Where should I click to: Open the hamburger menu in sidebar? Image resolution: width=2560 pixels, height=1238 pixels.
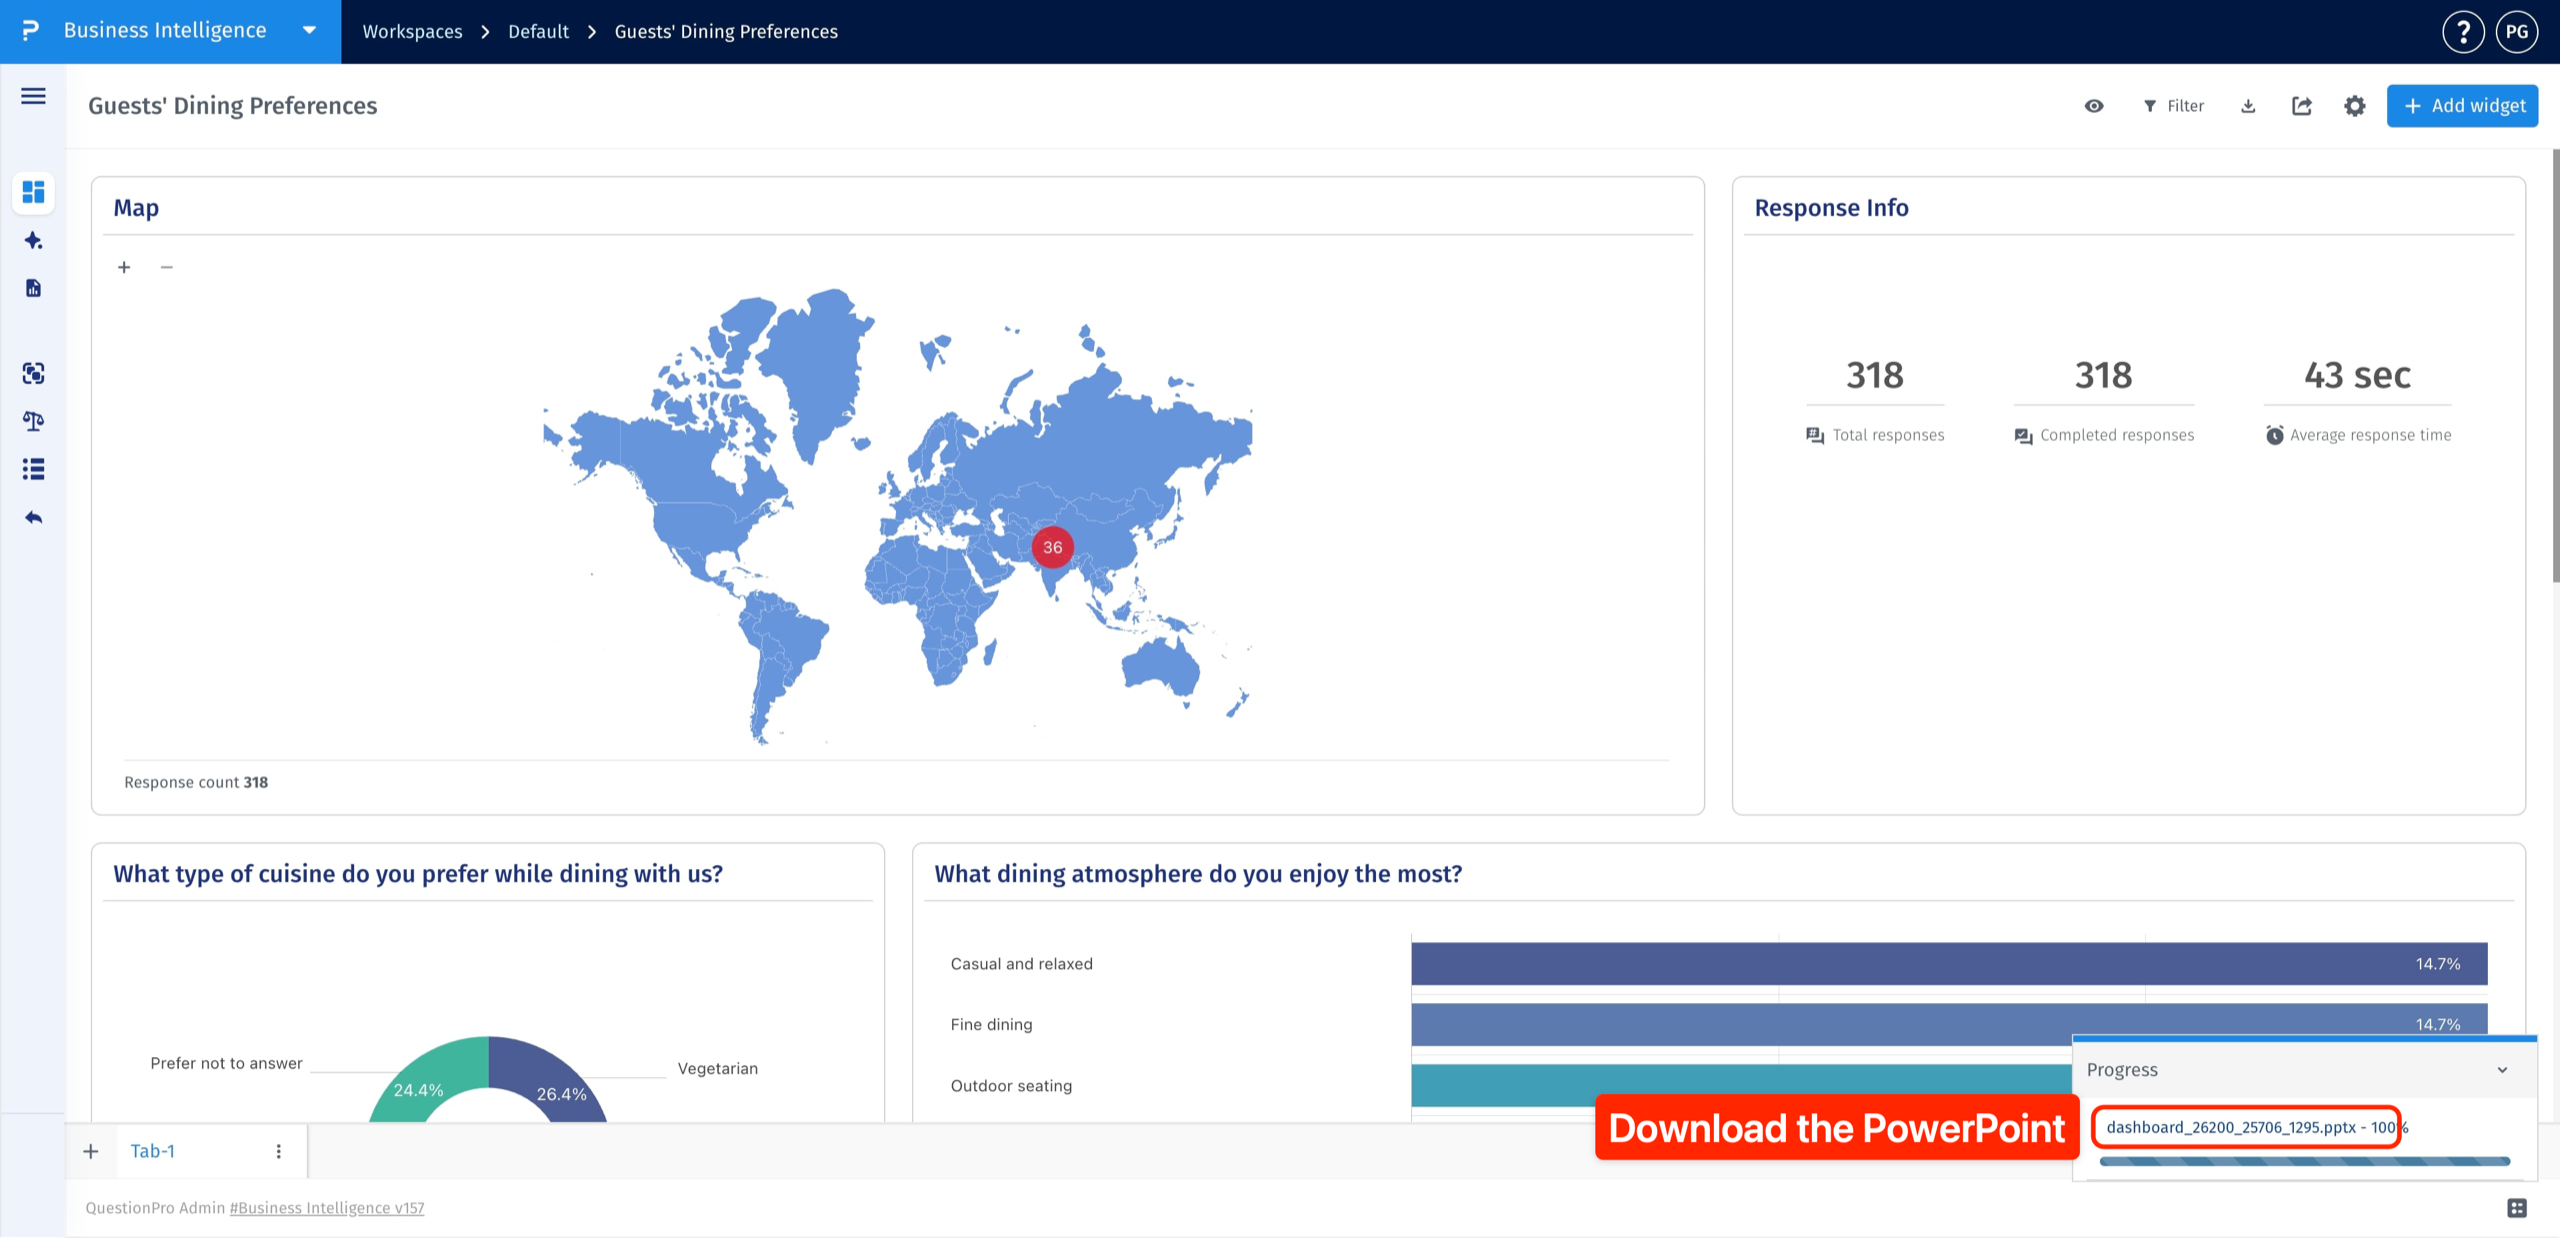33,96
